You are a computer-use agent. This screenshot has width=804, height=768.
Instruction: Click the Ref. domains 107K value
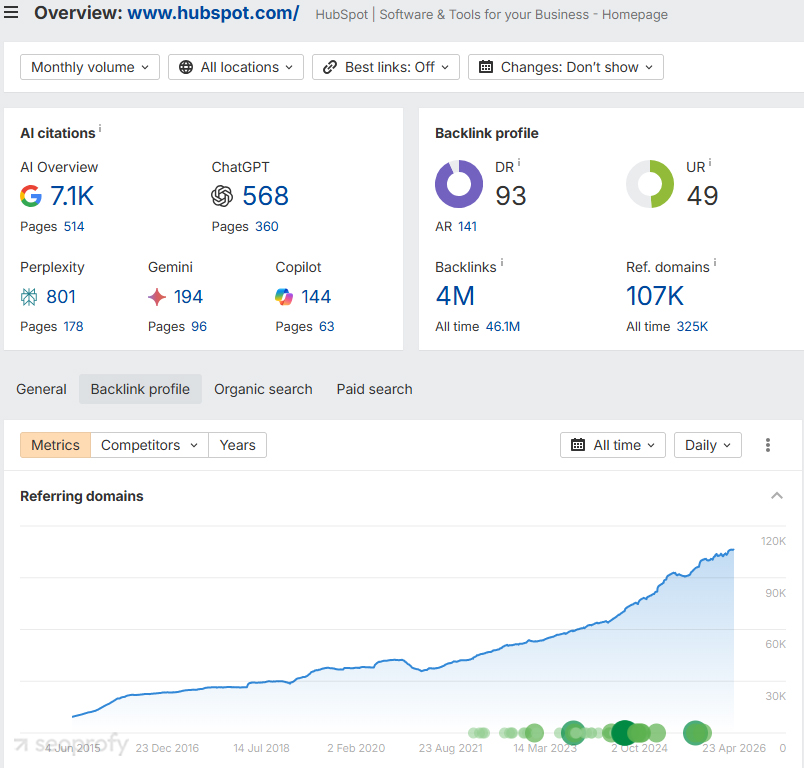coord(655,296)
